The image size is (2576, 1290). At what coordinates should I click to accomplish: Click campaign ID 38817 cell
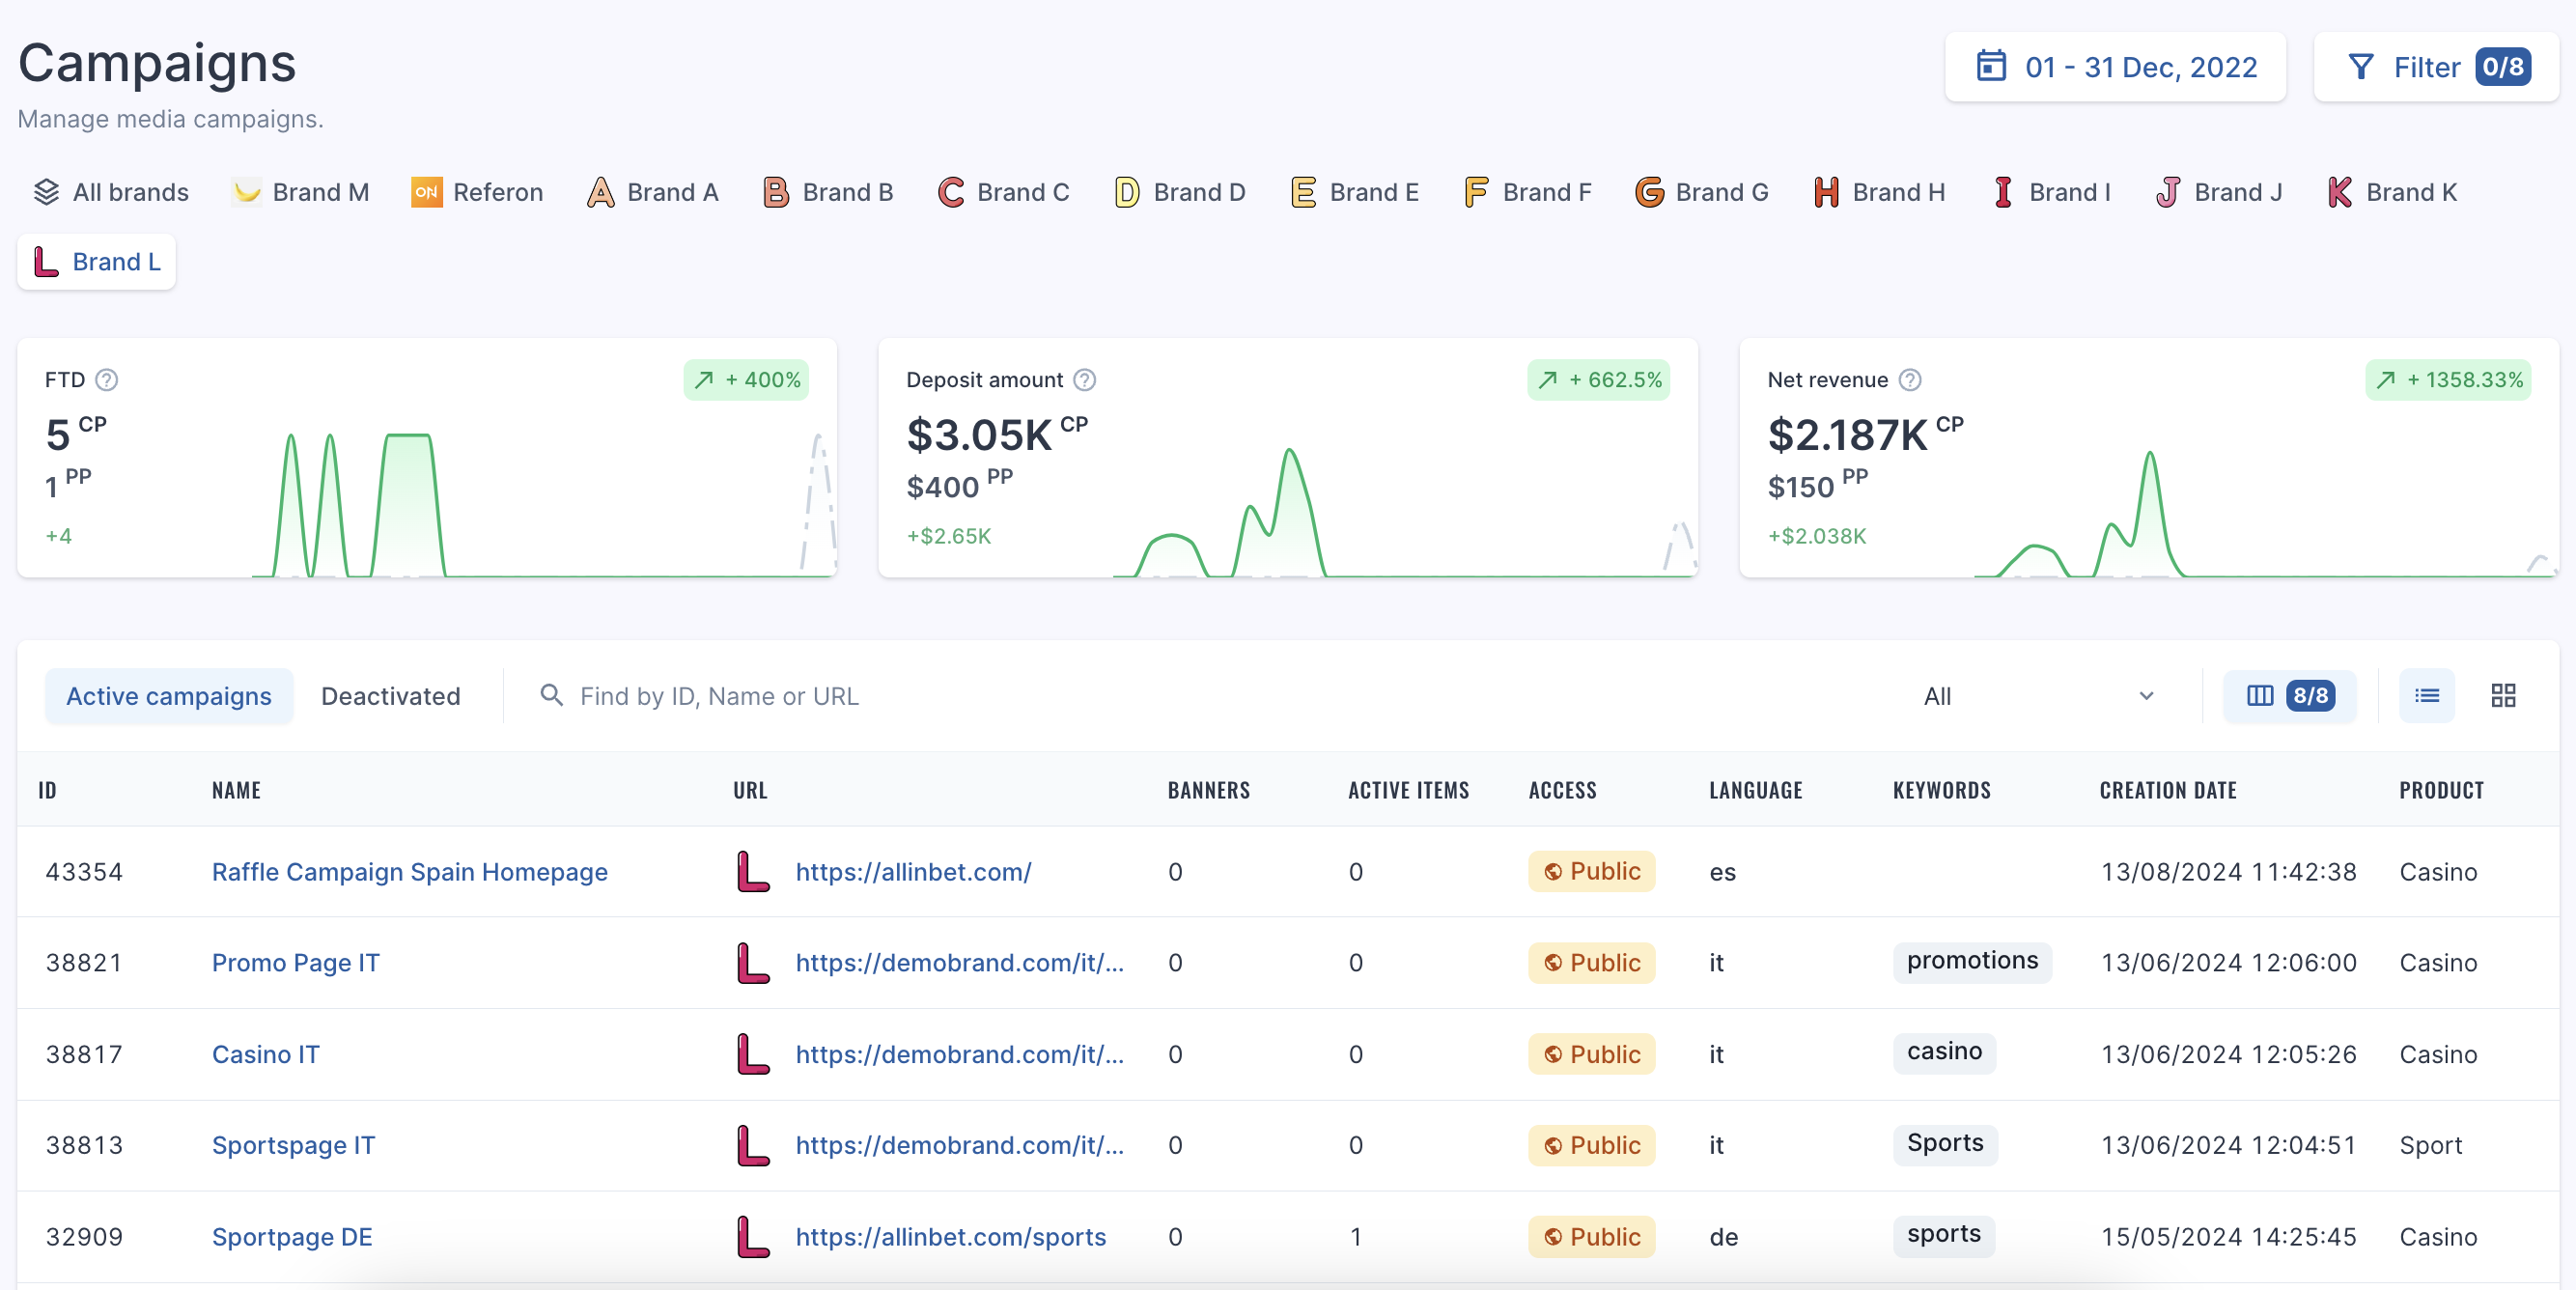point(84,1055)
